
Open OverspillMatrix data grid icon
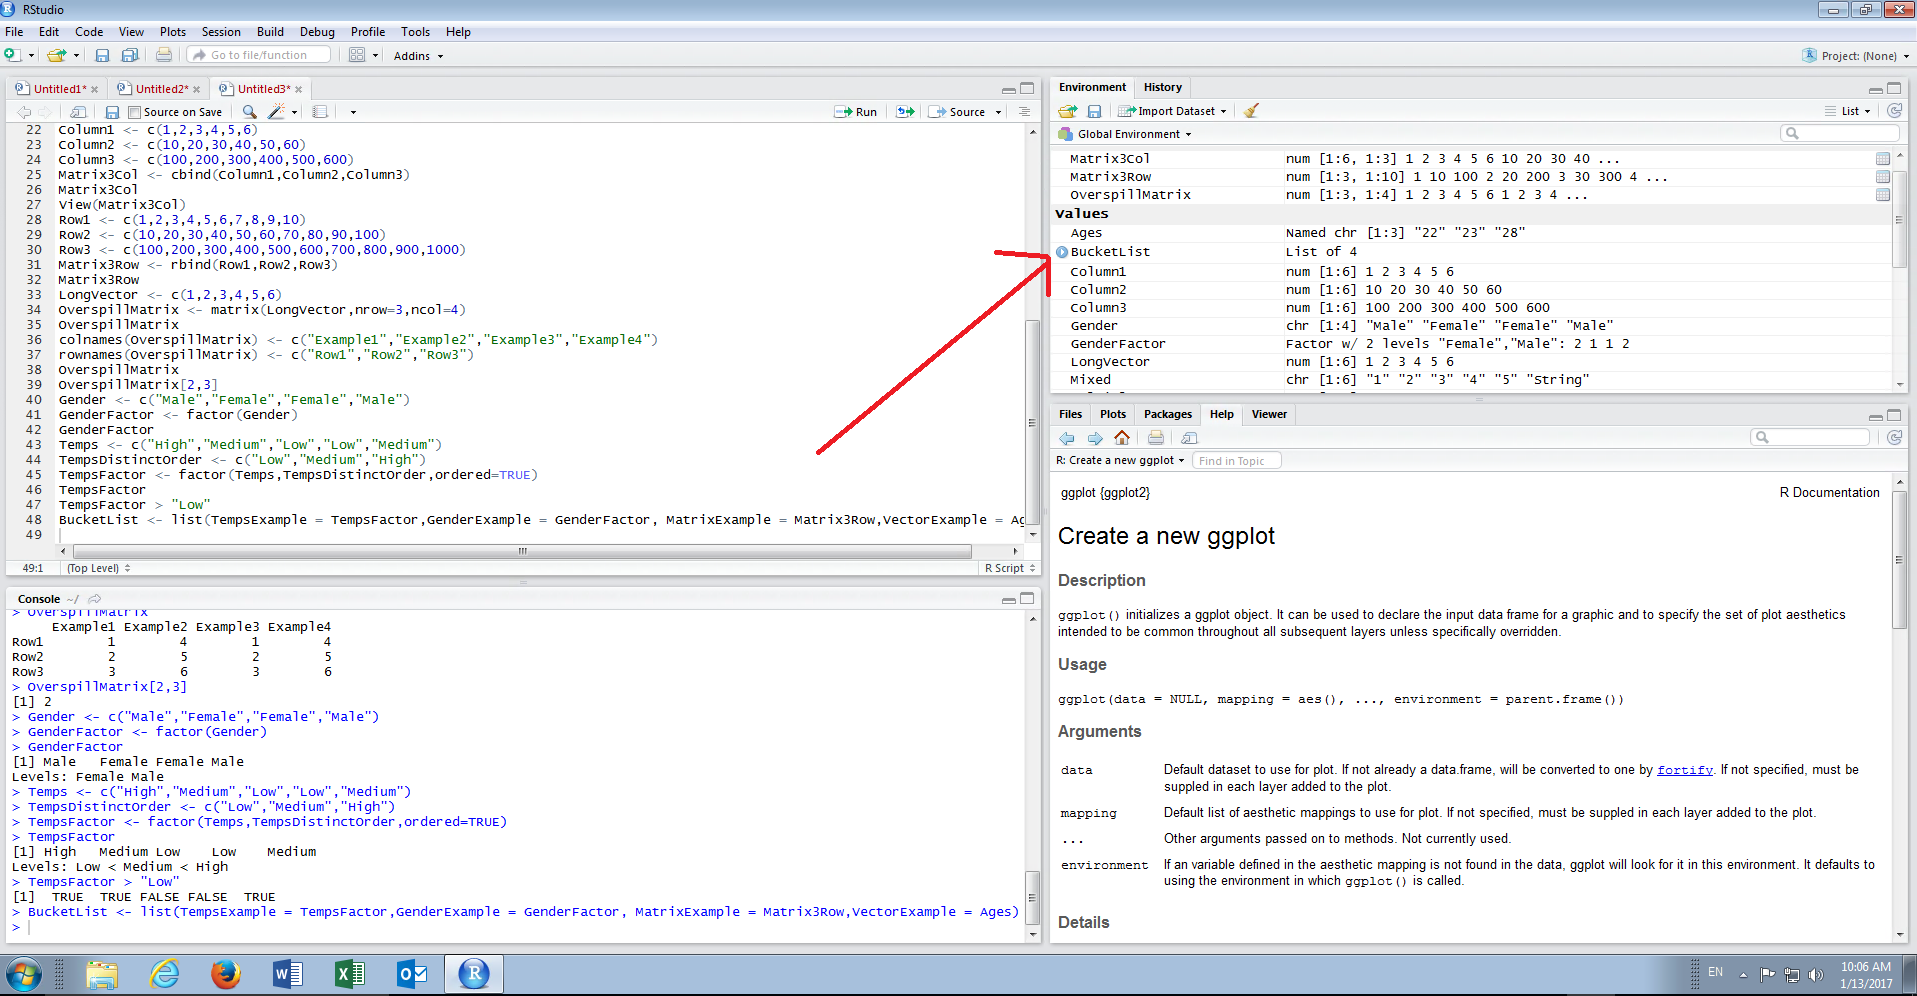point(1883,195)
